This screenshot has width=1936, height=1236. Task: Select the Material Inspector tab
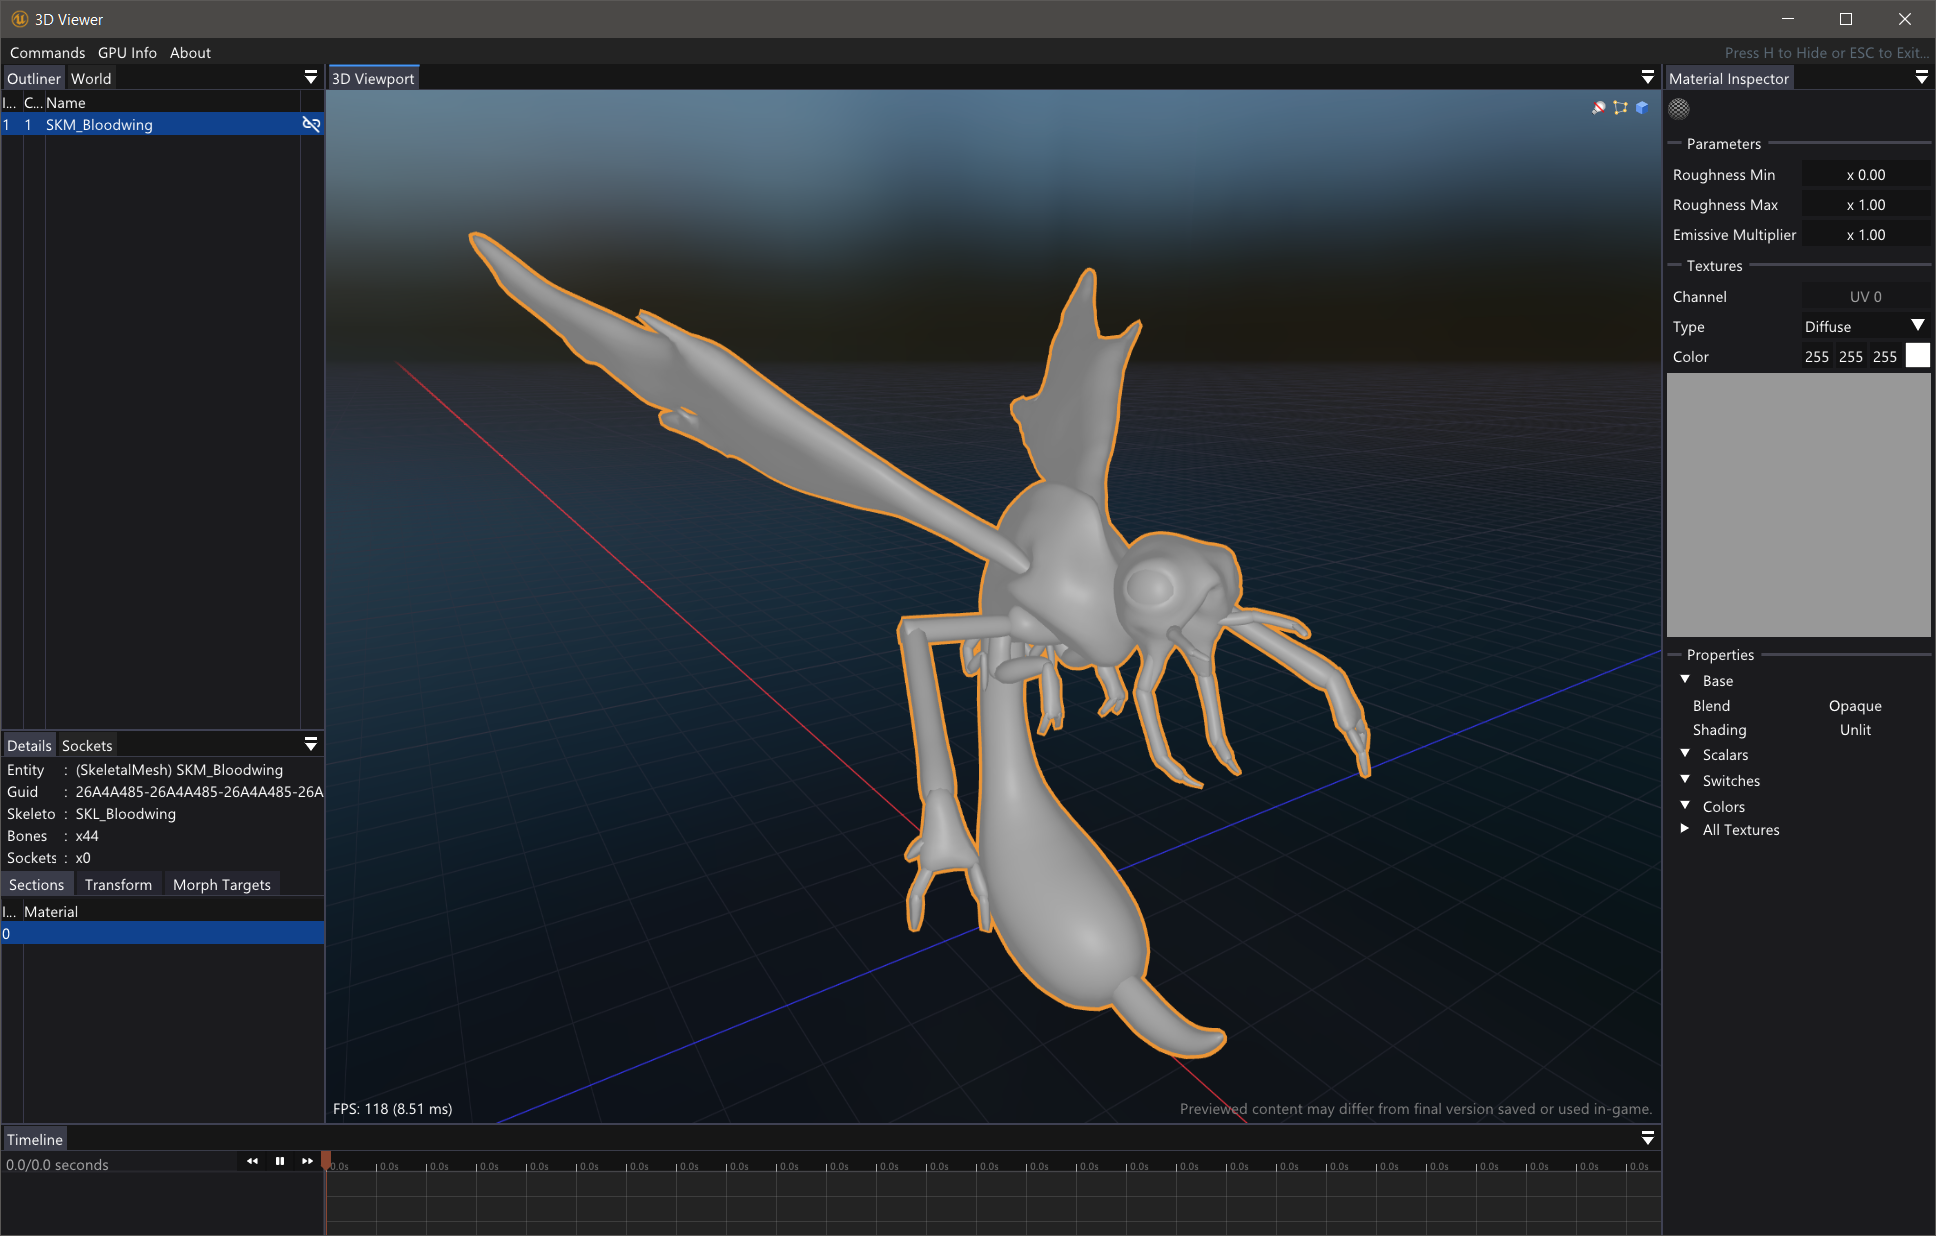1729,78
